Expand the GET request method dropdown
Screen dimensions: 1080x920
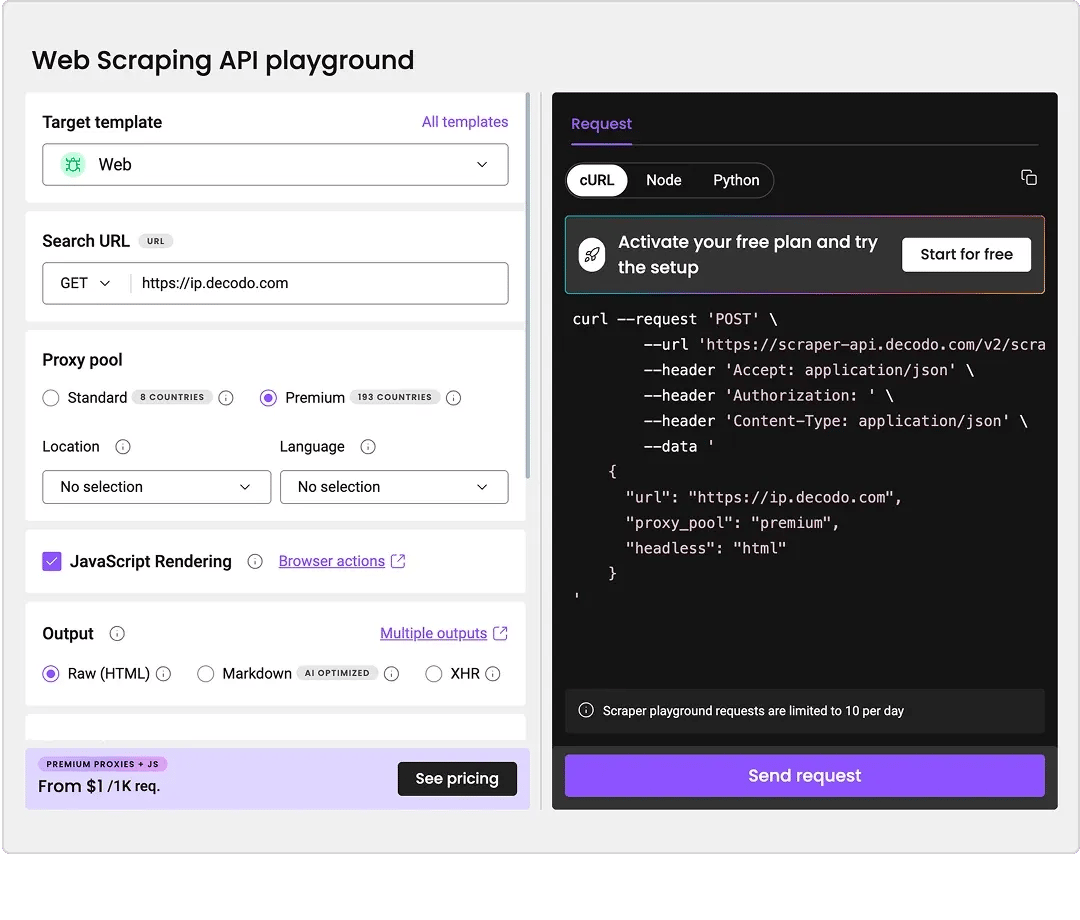point(85,284)
